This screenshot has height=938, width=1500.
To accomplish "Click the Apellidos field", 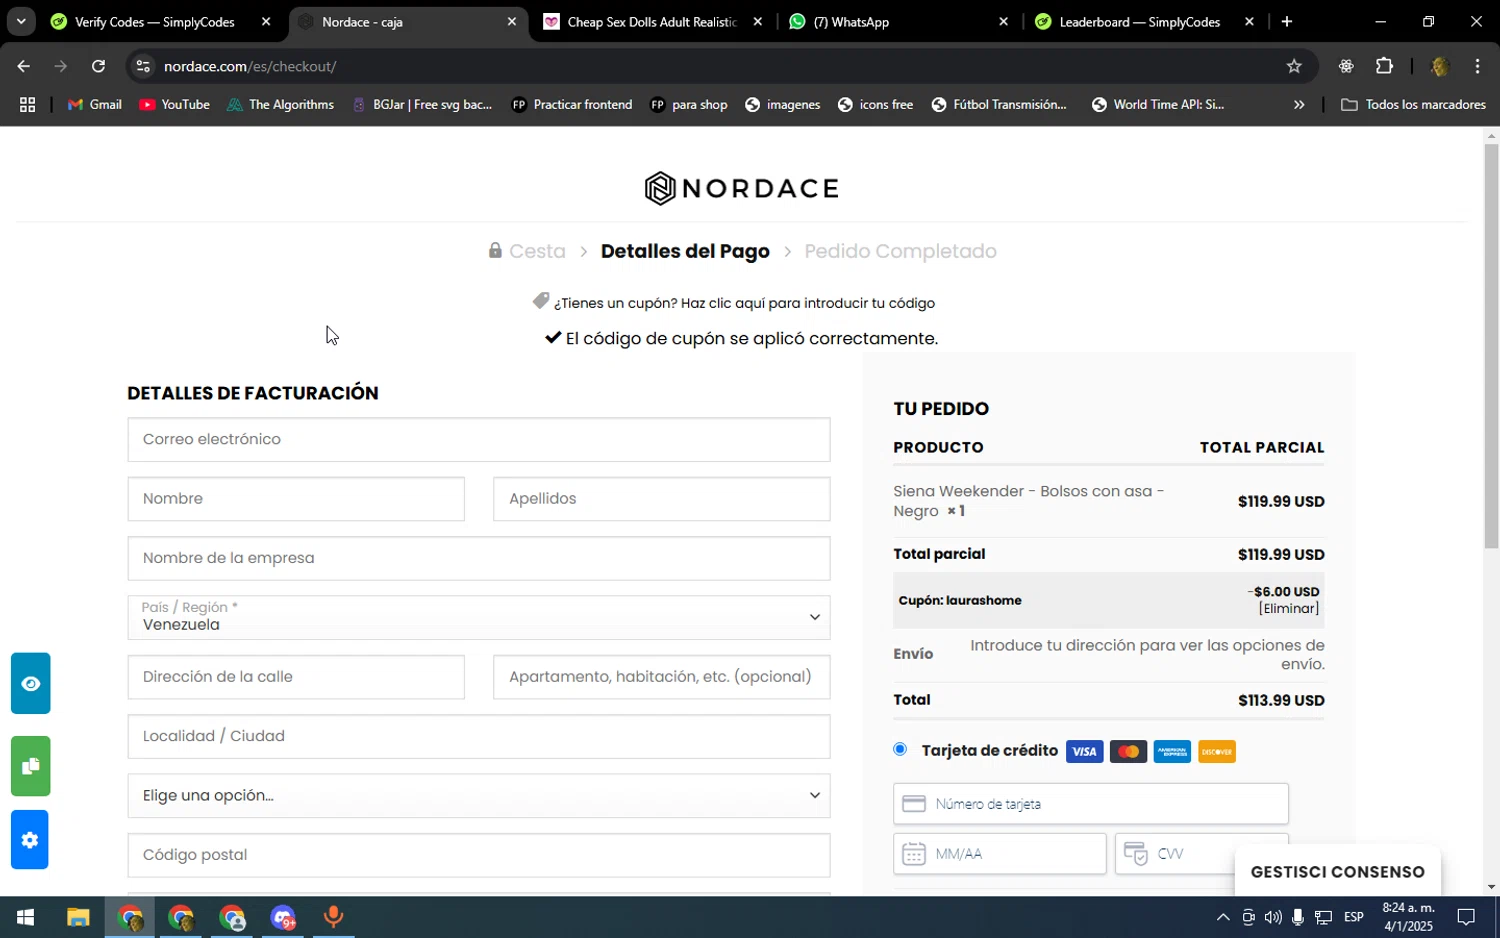I will click(x=661, y=498).
